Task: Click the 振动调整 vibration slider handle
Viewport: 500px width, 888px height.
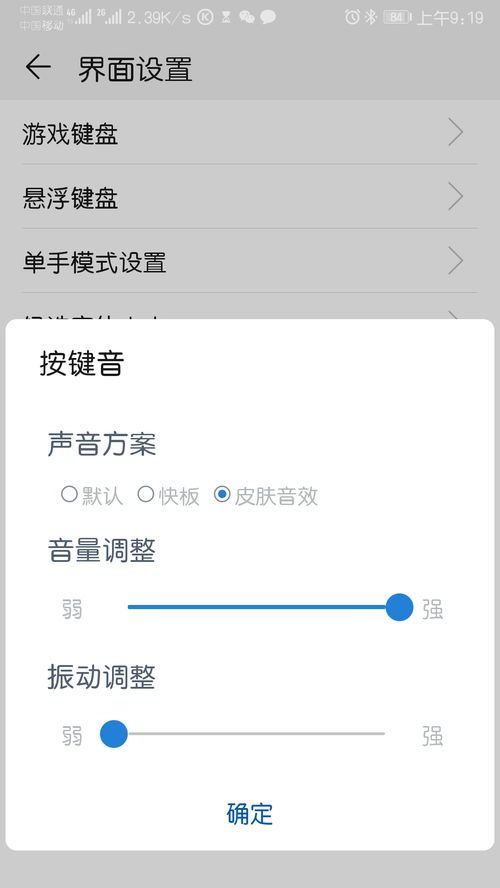Action: [x=114, y=733]
